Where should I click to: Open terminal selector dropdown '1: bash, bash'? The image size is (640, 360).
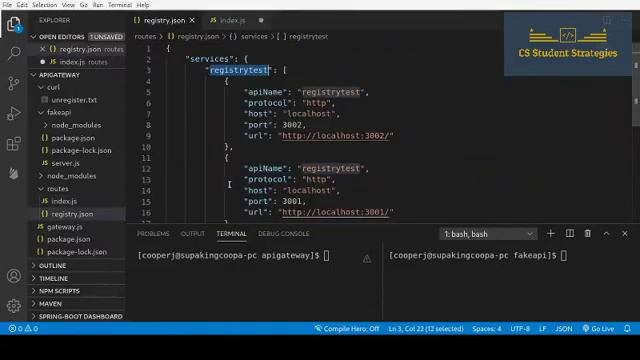[488, 234]
